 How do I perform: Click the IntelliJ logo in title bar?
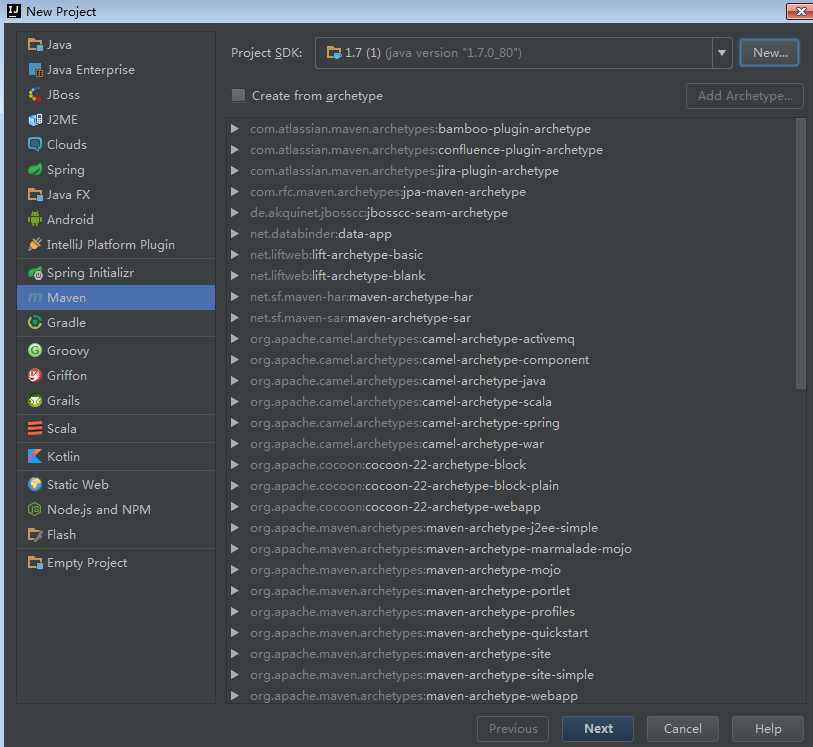(x=13, y=11)
